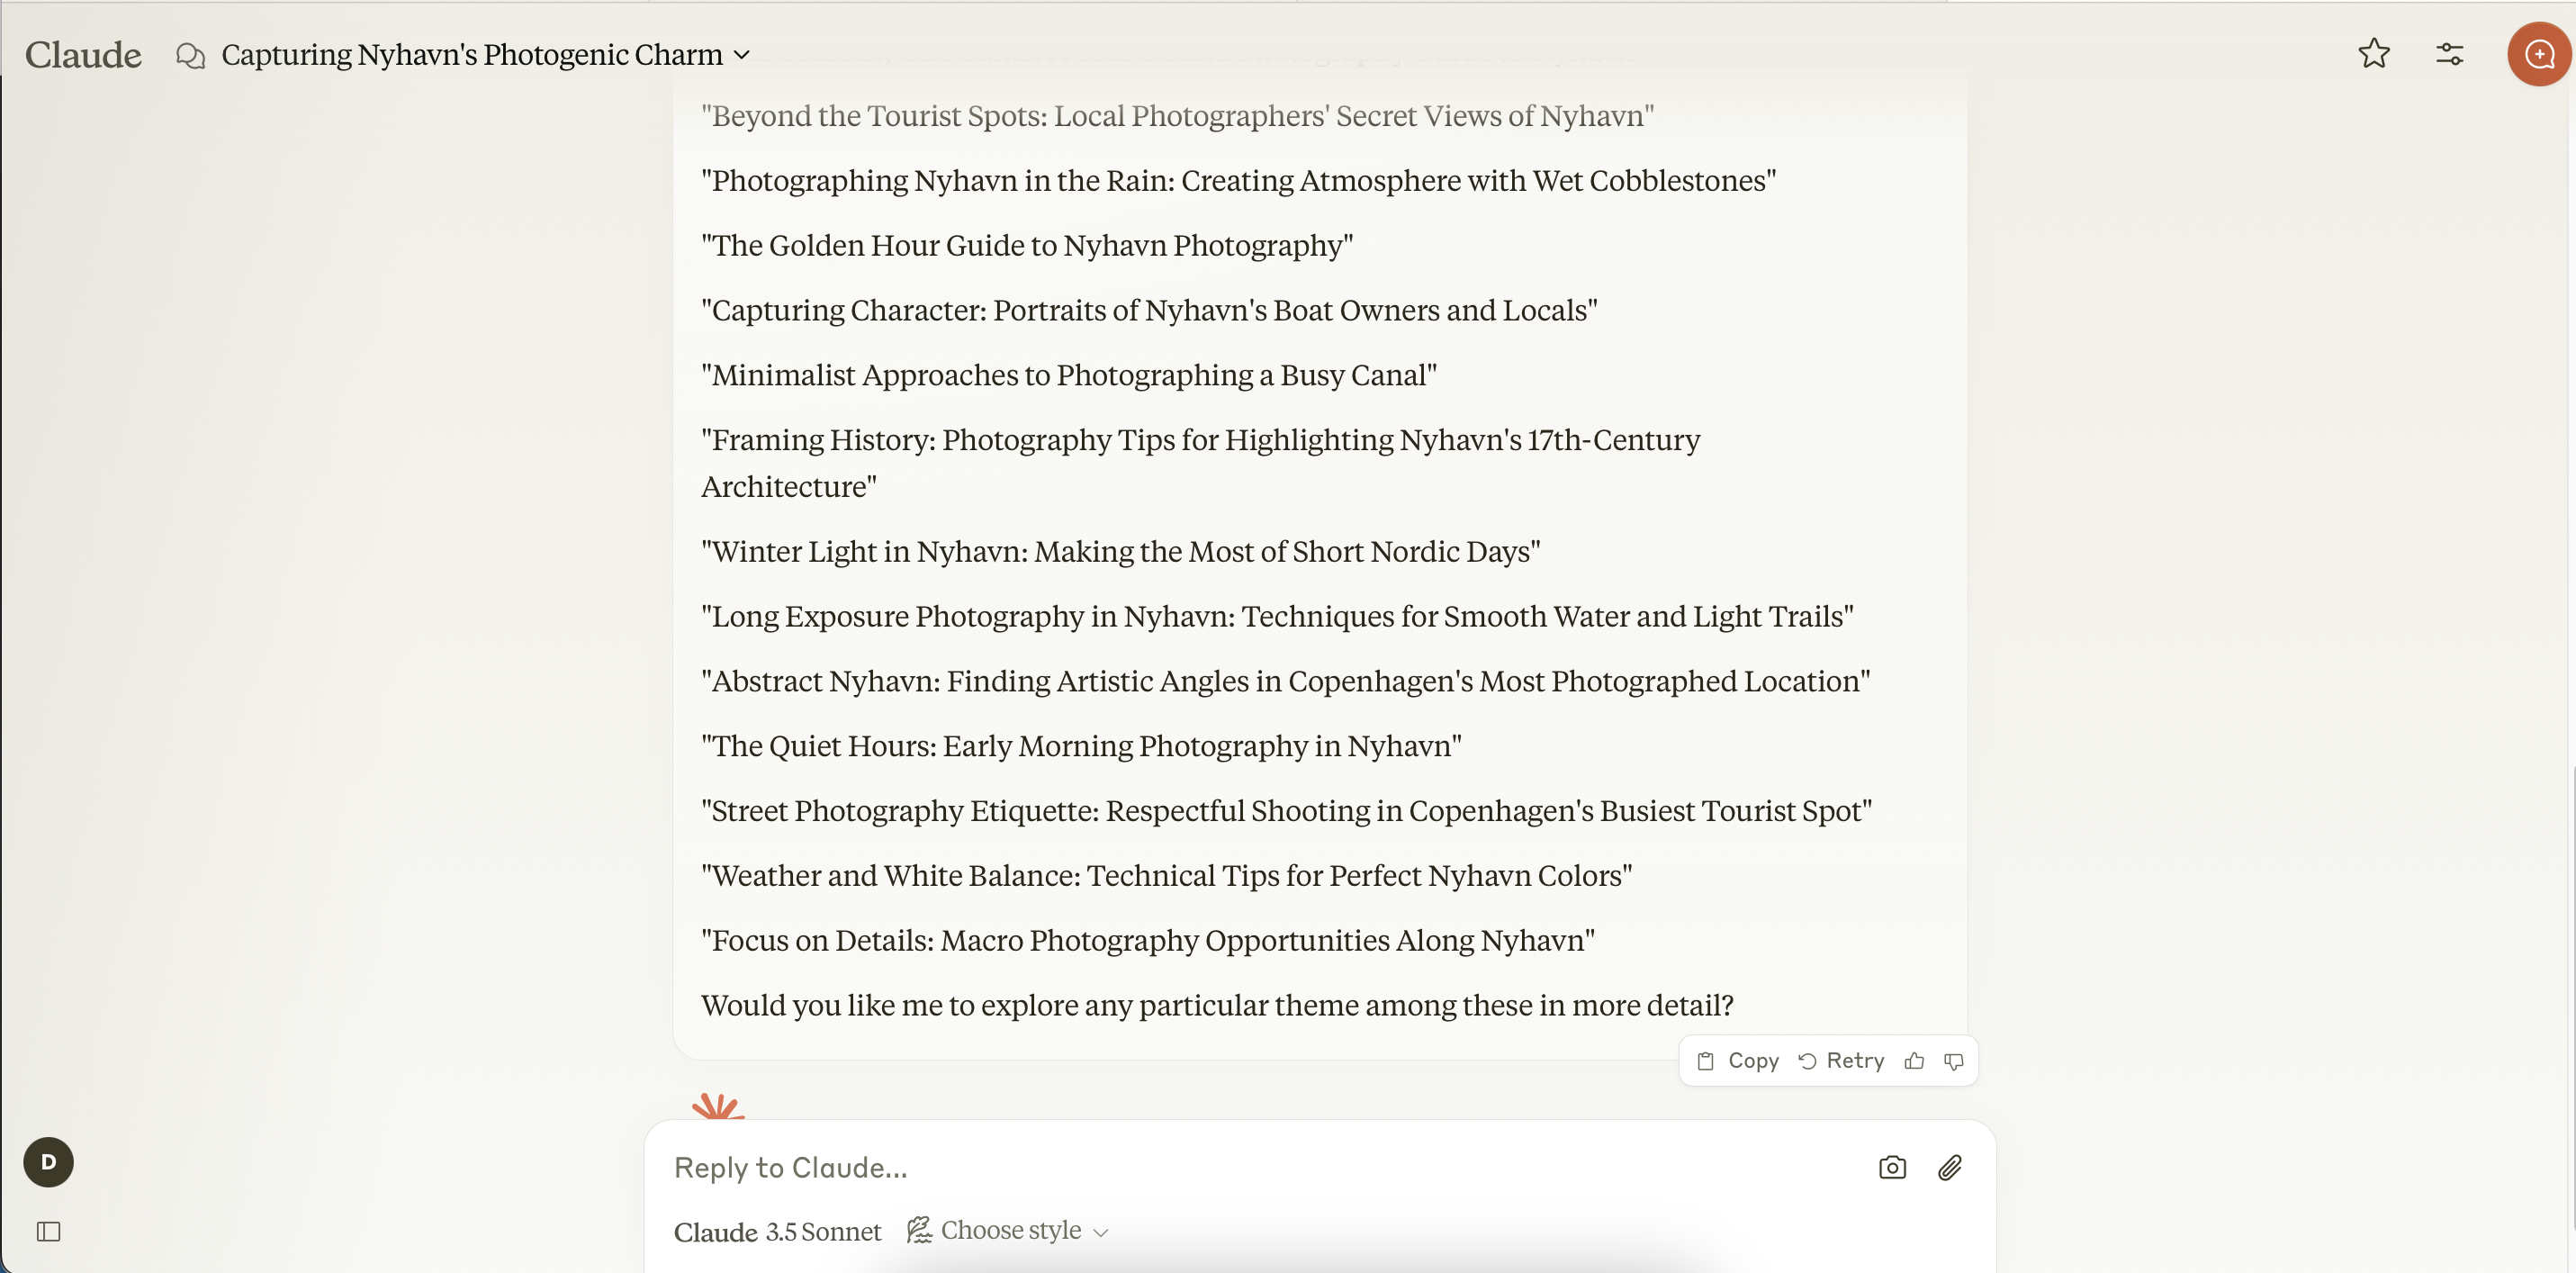
Task: Capture a screenshot with camera icon
Action: (1892, 1167)
